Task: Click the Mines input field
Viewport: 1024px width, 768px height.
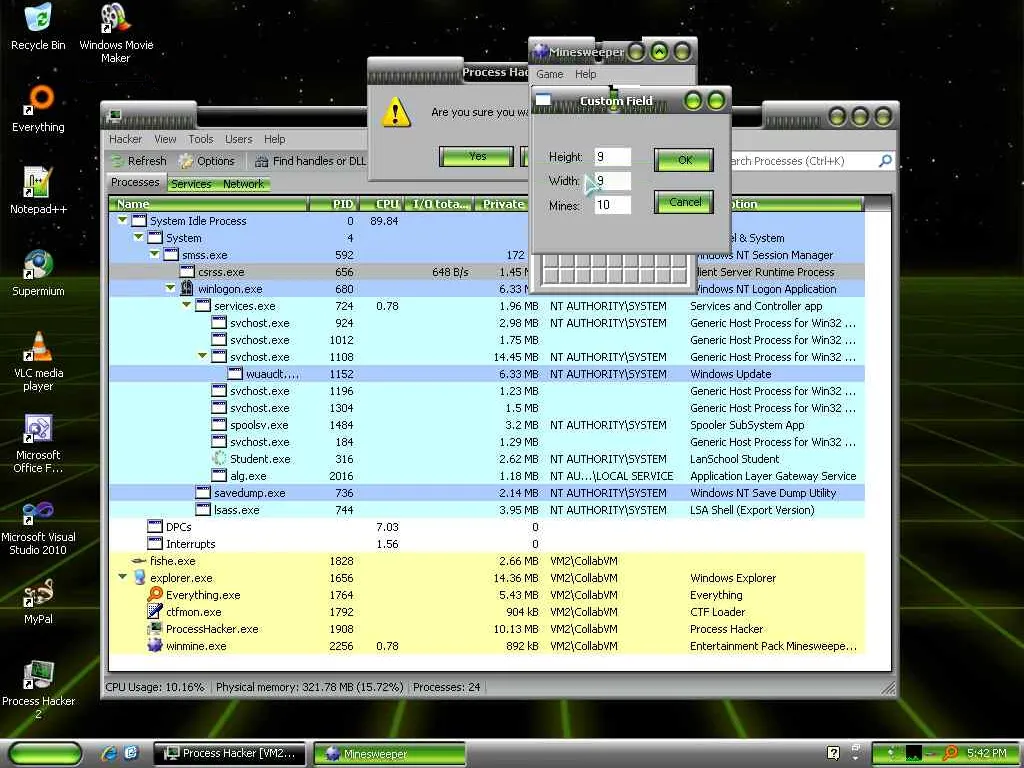Action: point(613,205)
